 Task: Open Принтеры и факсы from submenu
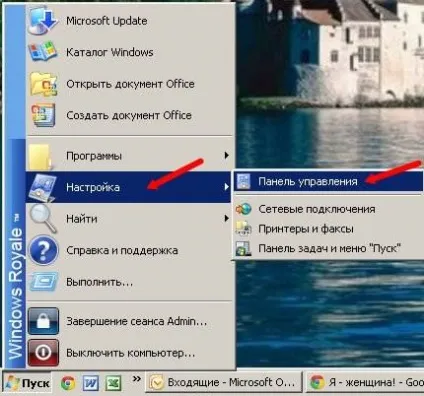point(328,229)
